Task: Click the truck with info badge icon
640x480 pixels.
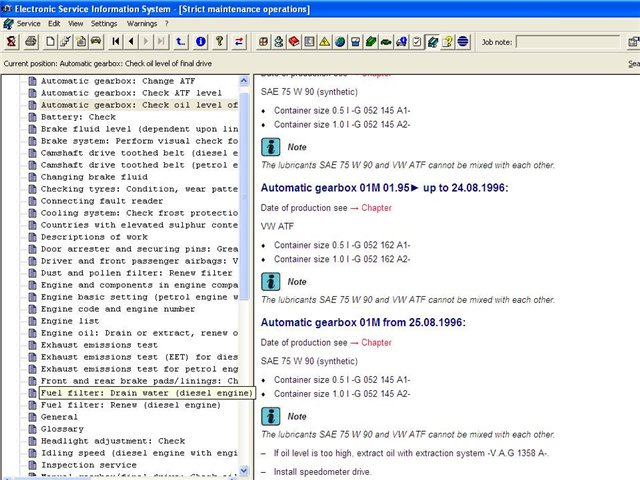Action: [x=401, y=42]
